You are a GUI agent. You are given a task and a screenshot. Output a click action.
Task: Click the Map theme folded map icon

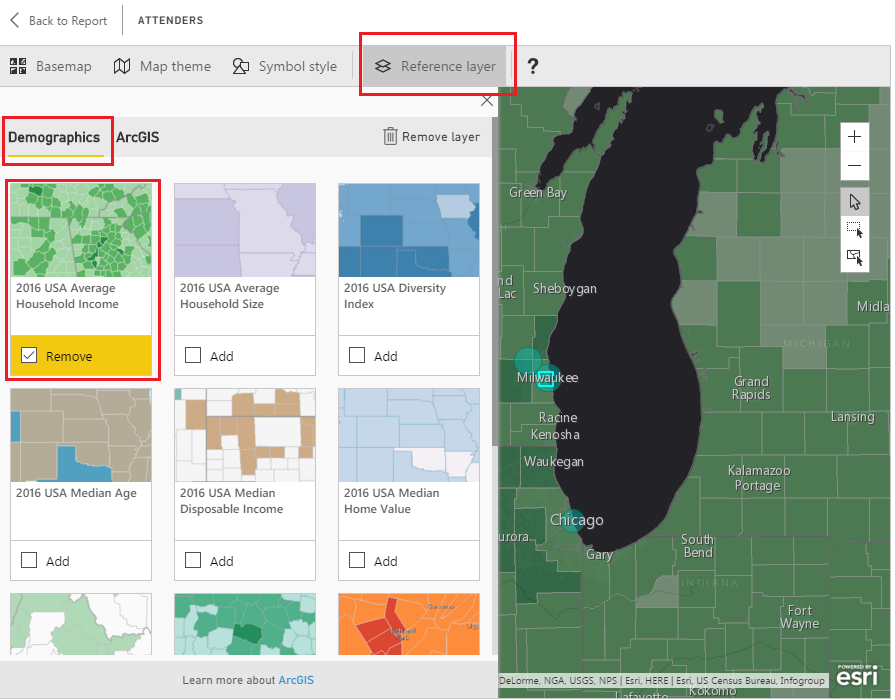click(122, 66)
